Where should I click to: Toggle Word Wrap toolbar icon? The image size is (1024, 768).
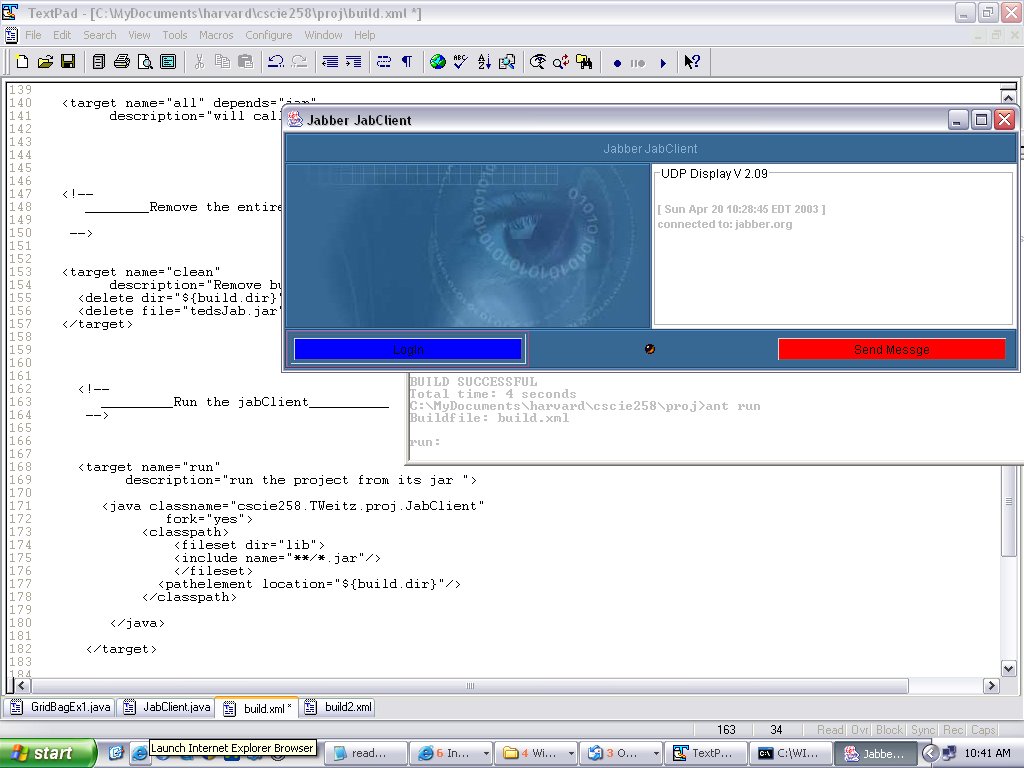(384, 62)
